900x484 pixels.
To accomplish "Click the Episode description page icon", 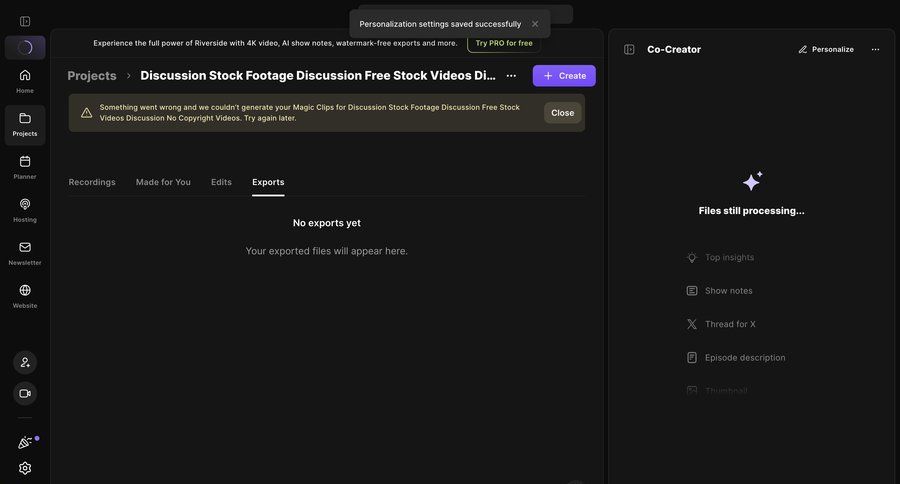I will (x=692, y=358).
